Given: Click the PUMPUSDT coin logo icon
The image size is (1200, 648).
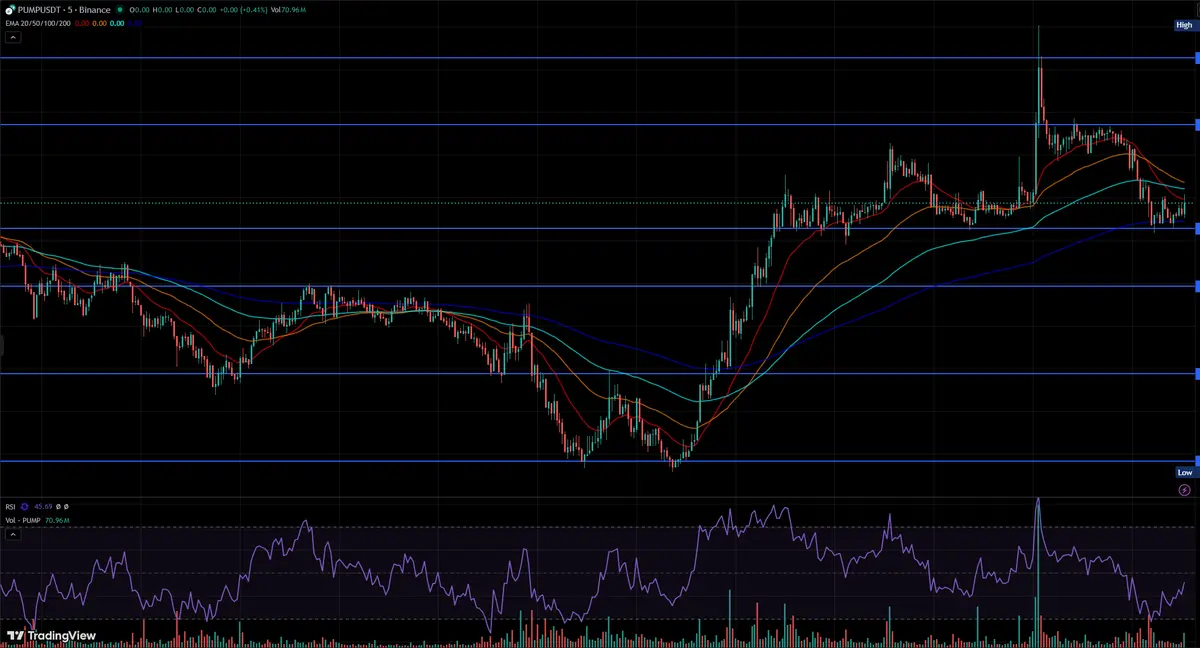Looking at the screenshot, I should (10, 10).
